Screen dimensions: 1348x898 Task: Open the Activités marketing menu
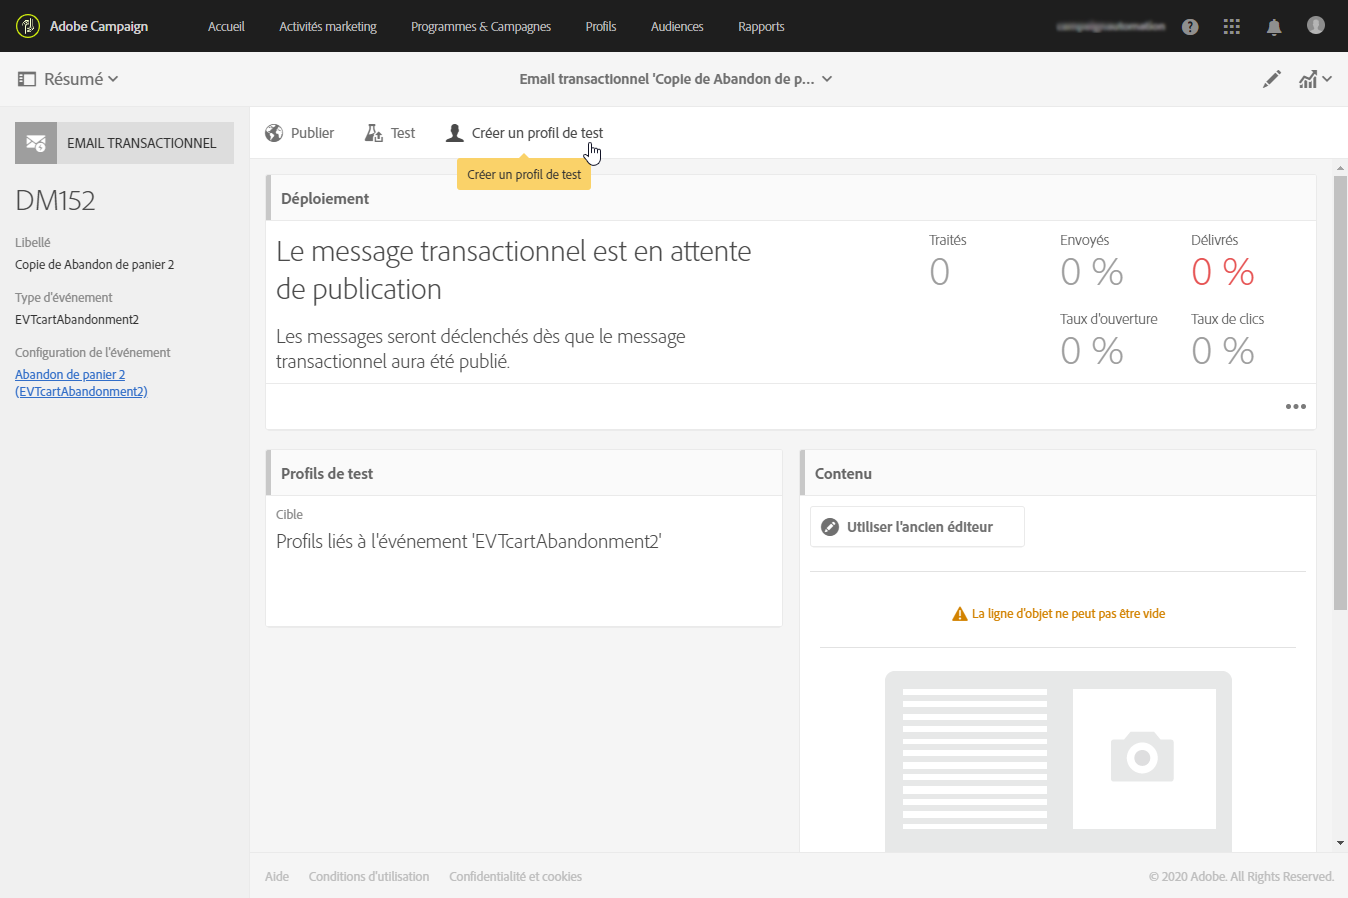tap(328, 27)
